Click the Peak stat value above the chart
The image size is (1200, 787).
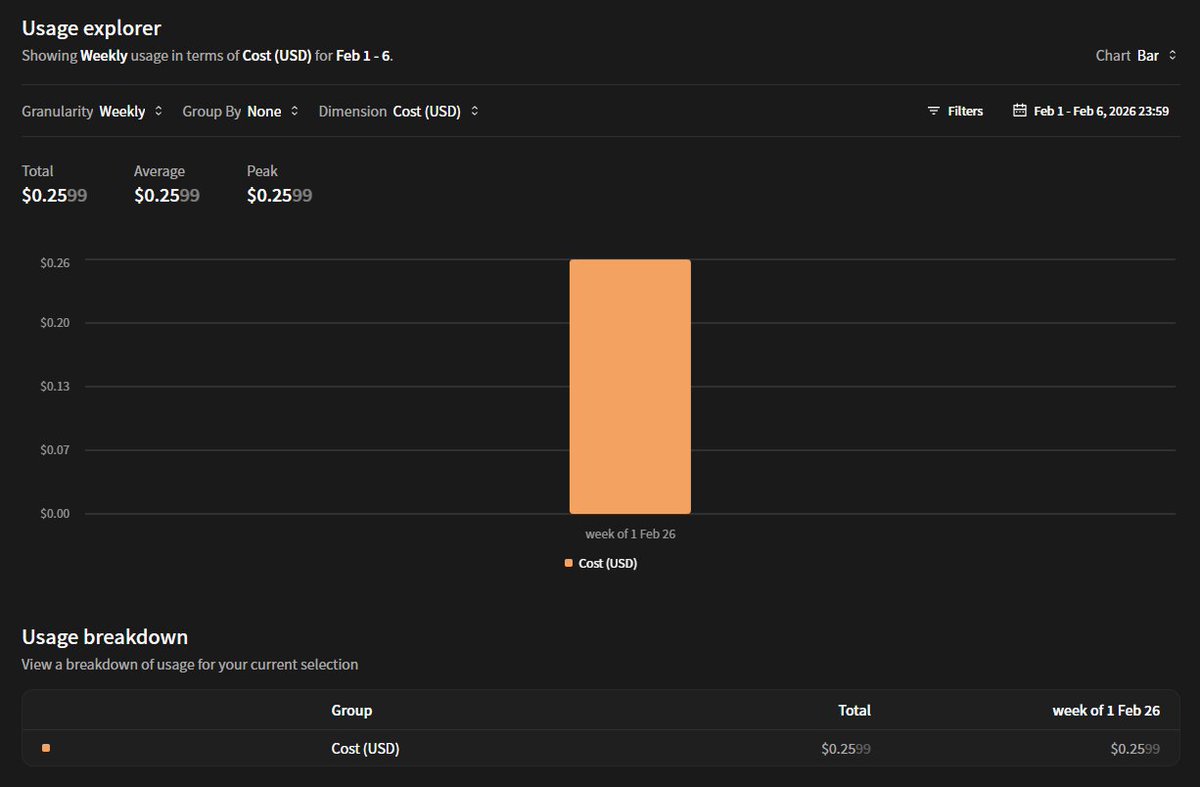pos(279,196)
